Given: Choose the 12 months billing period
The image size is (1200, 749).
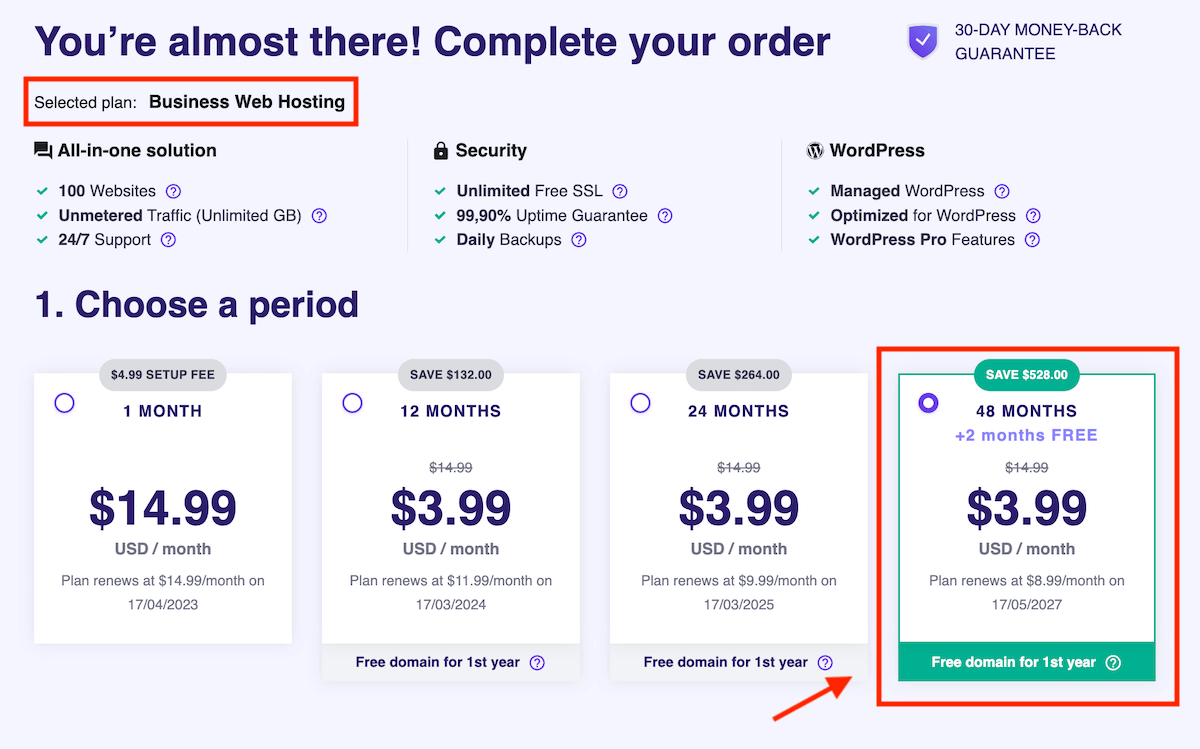Looking at the screenshot, I should (x=352, y=403).
